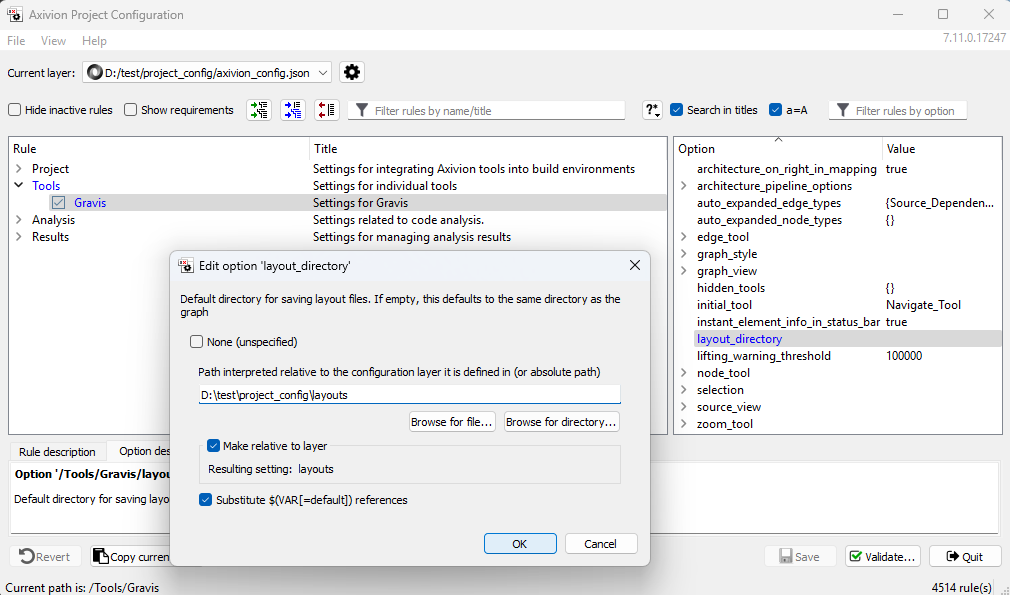Expand the graph_style option

coord(683,254)
